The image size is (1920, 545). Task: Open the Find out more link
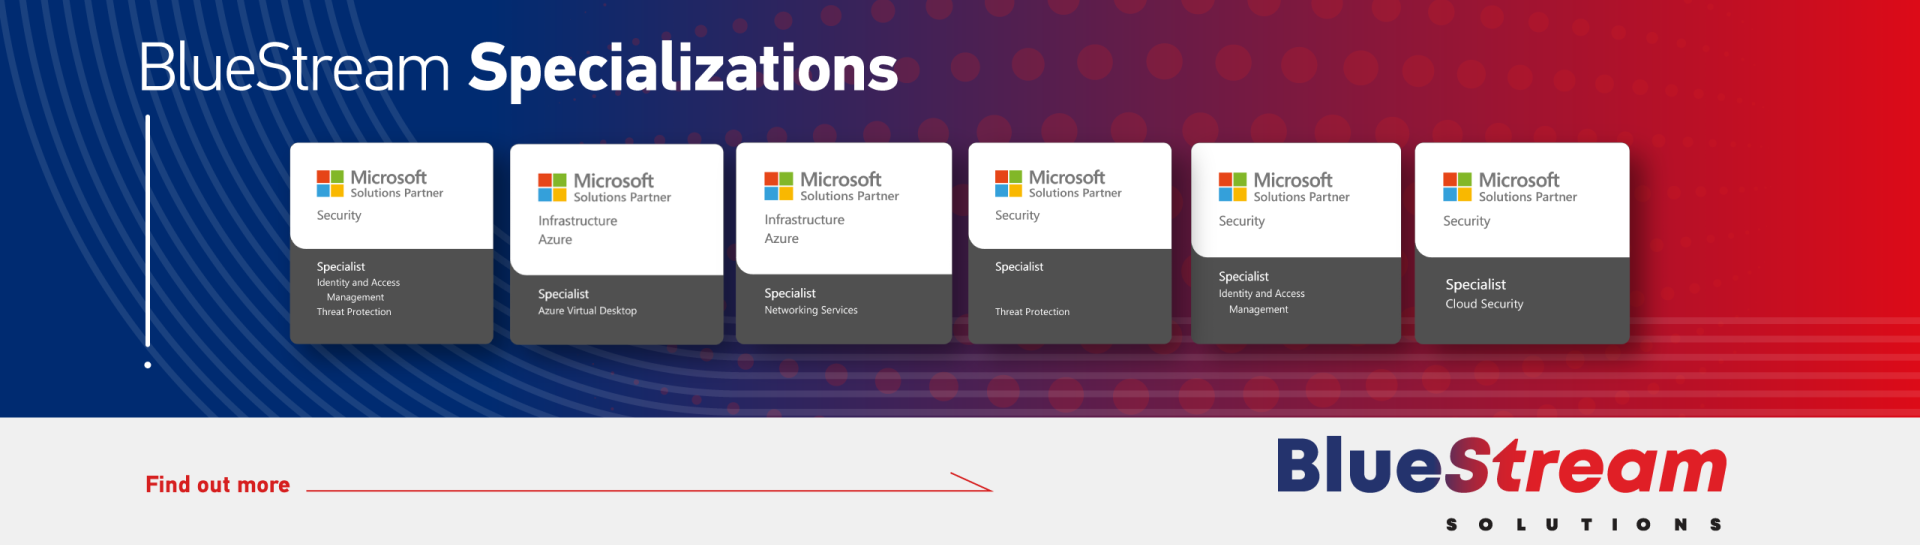coord(218,485)
